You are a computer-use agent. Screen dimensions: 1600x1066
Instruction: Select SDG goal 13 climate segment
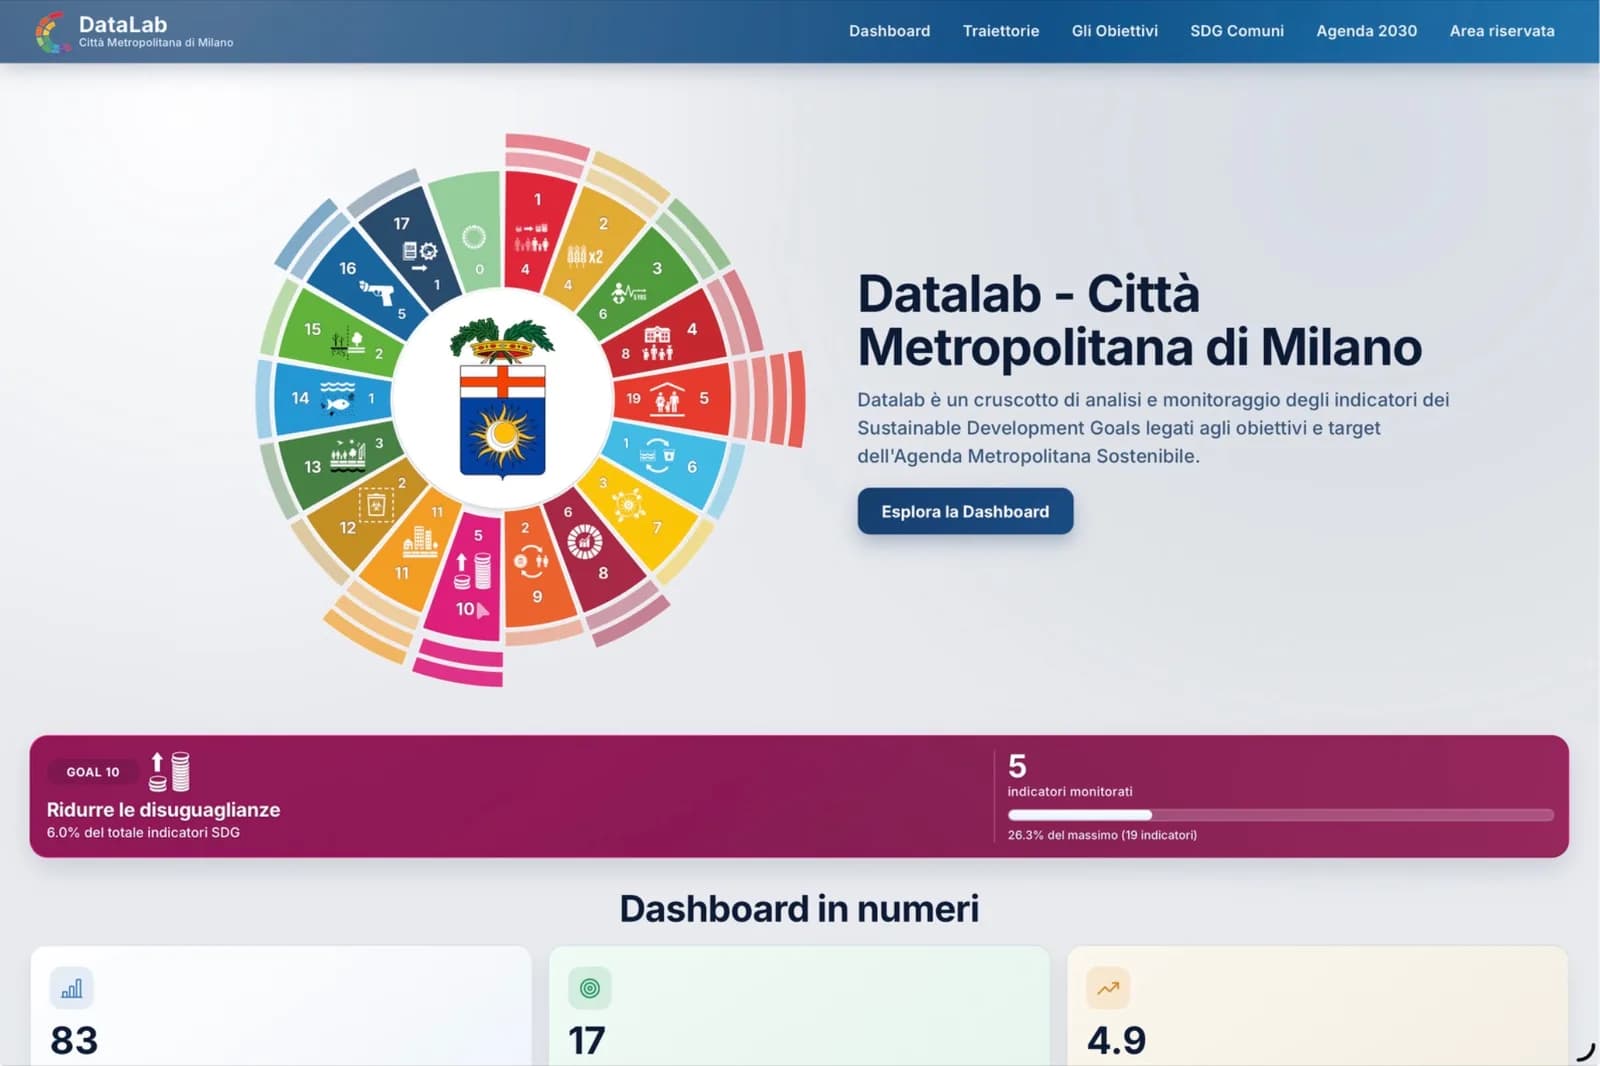click(x=340, y=458)
